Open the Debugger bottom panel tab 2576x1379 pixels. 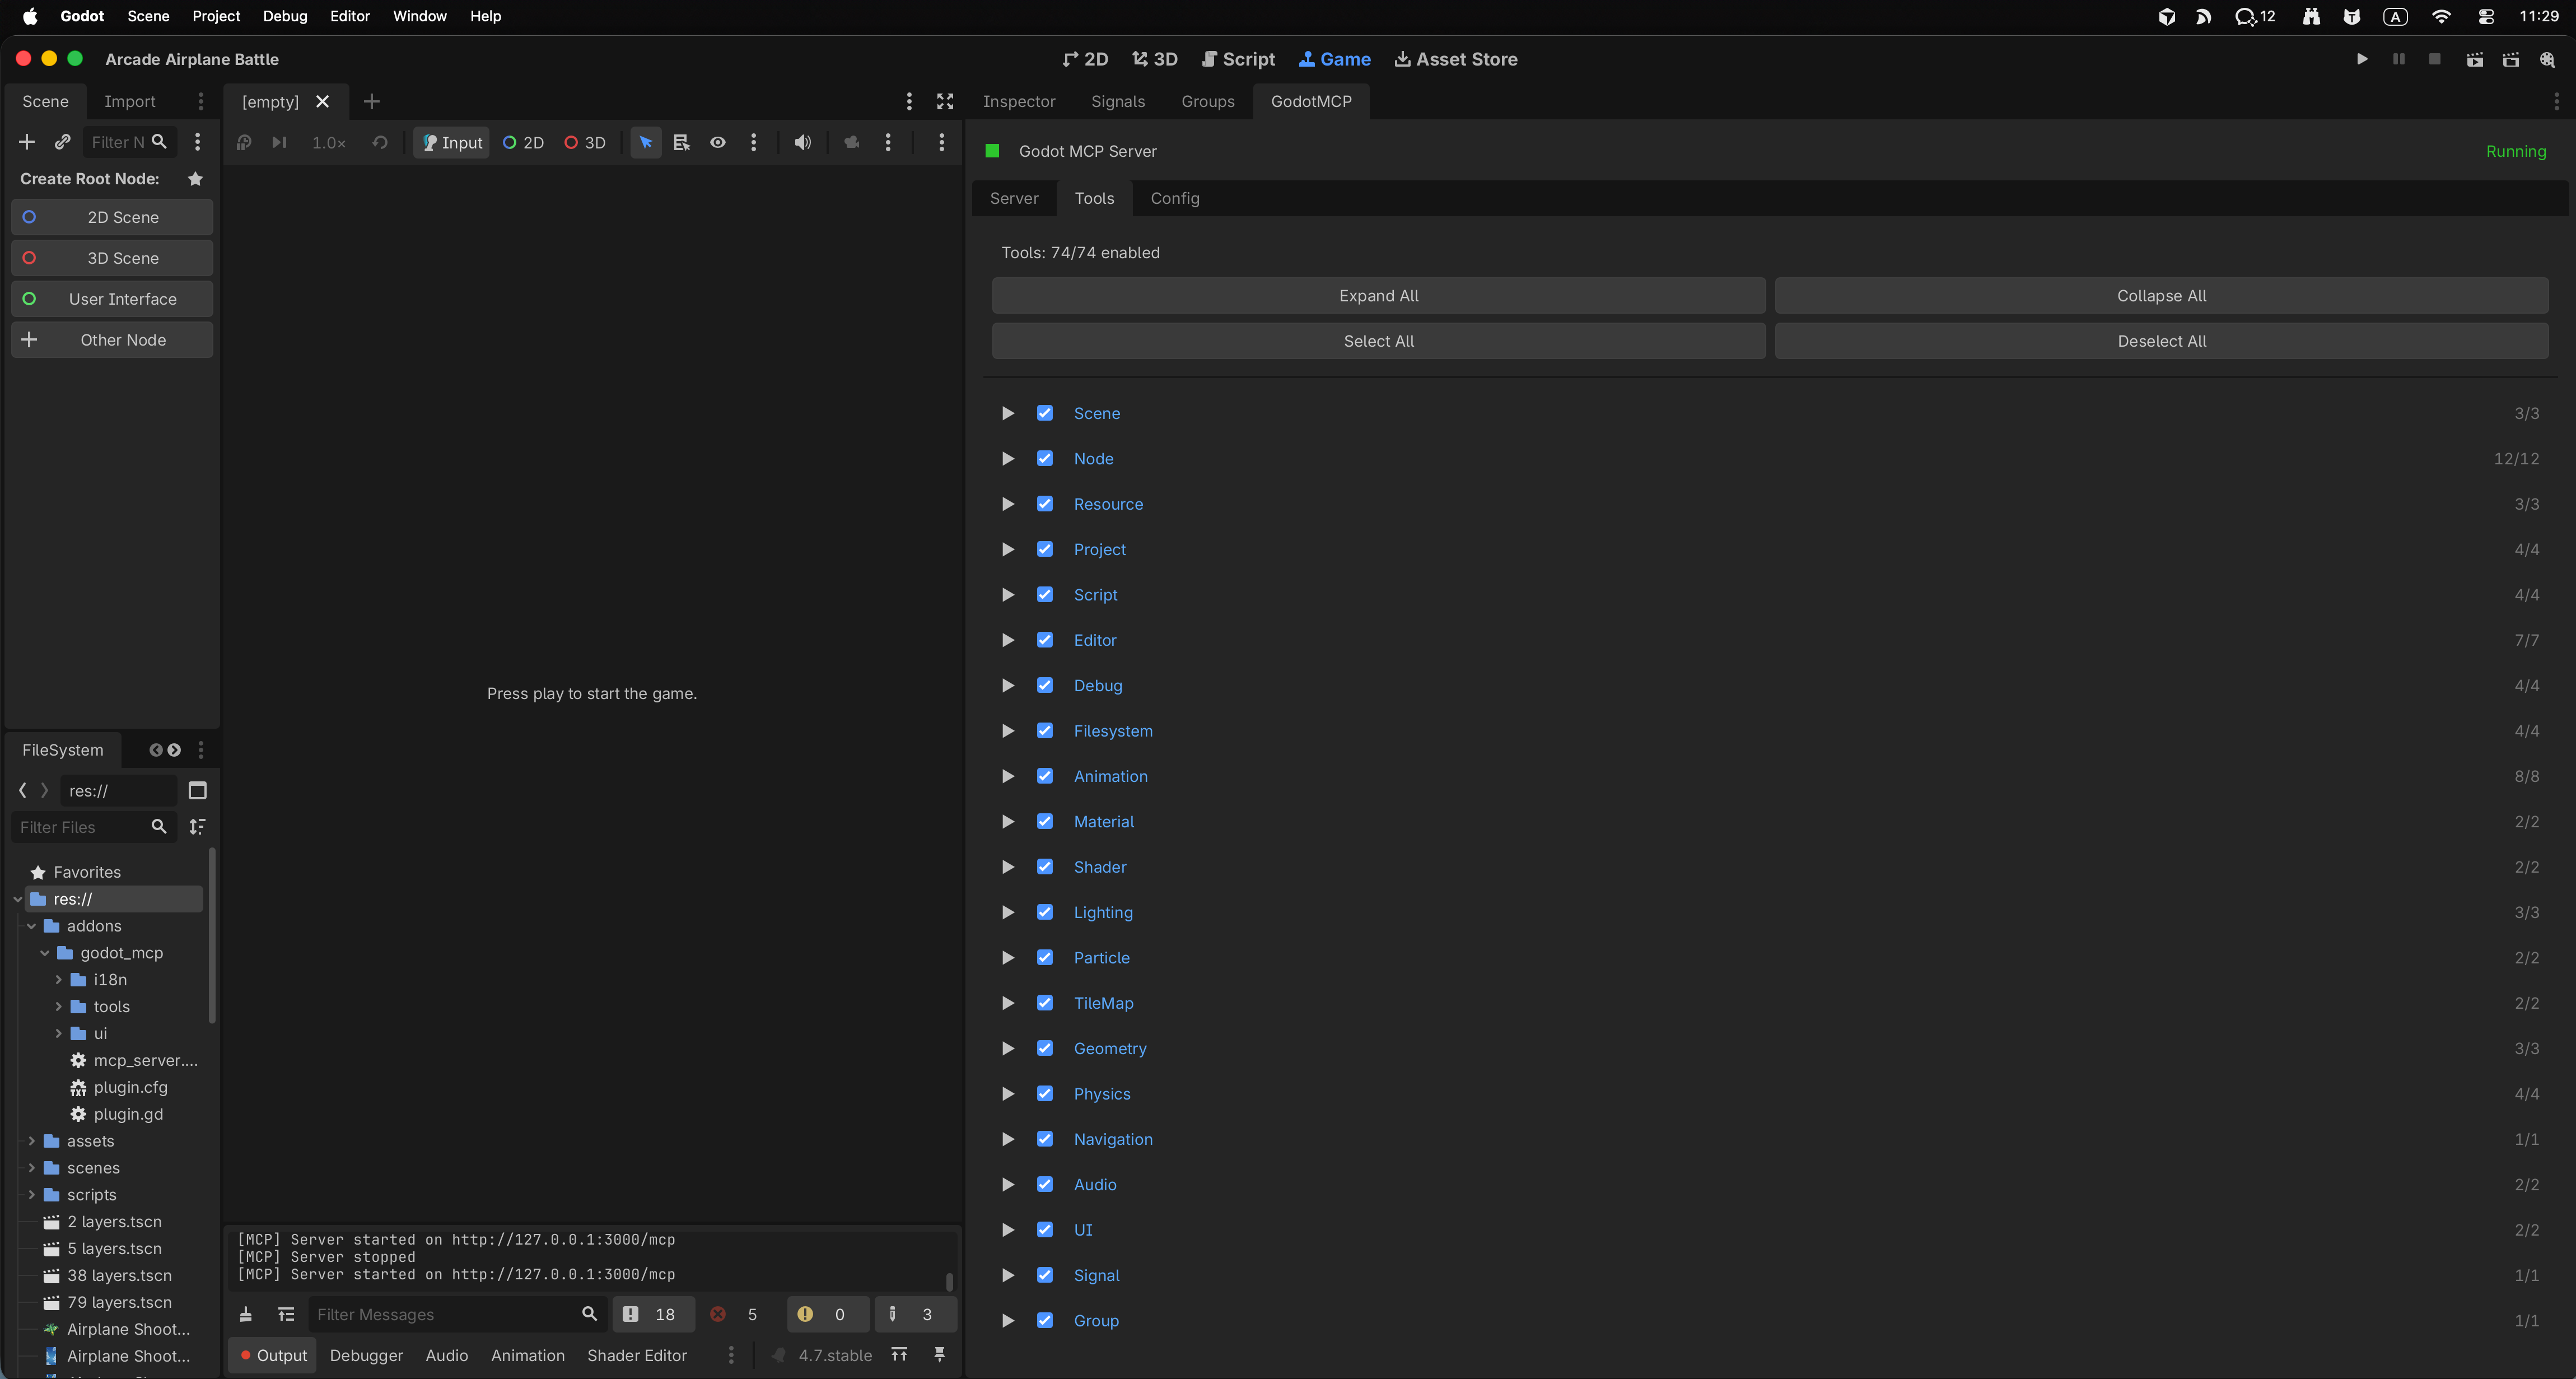[x=366, y=1355]
